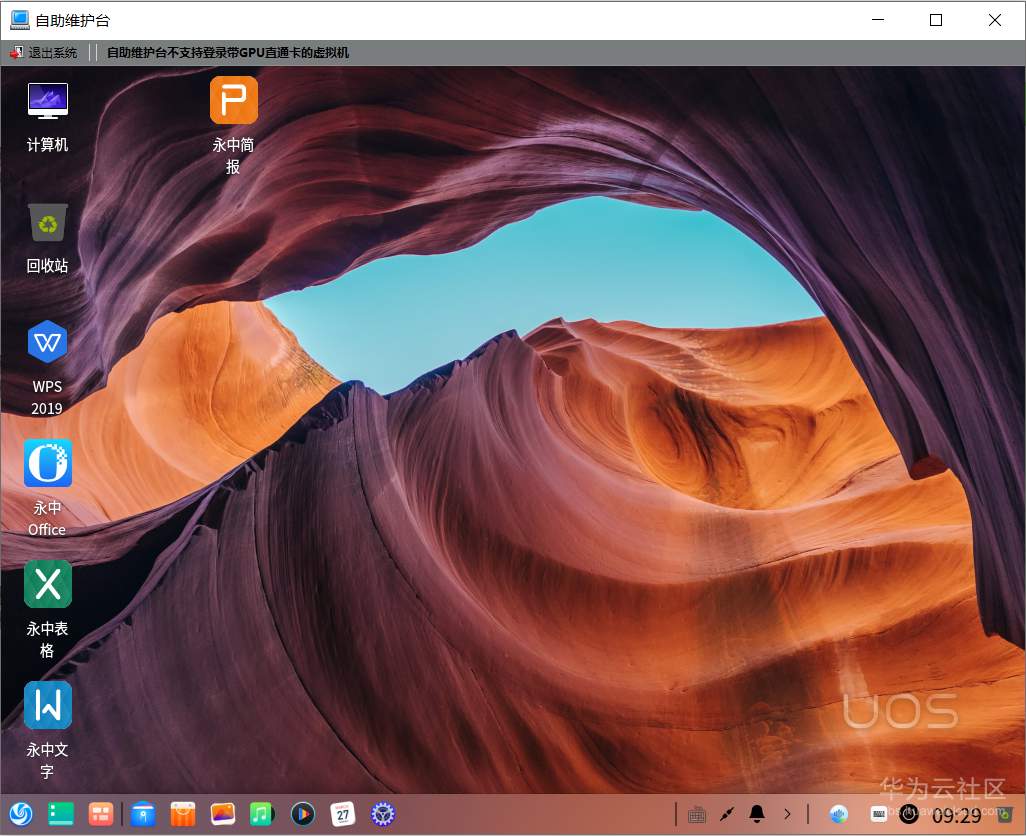Image resolution: width=1026 pixels, height=836 pixels.
Task: Expand the tray with the chevron arrow
Action: (x=787, y=814)
